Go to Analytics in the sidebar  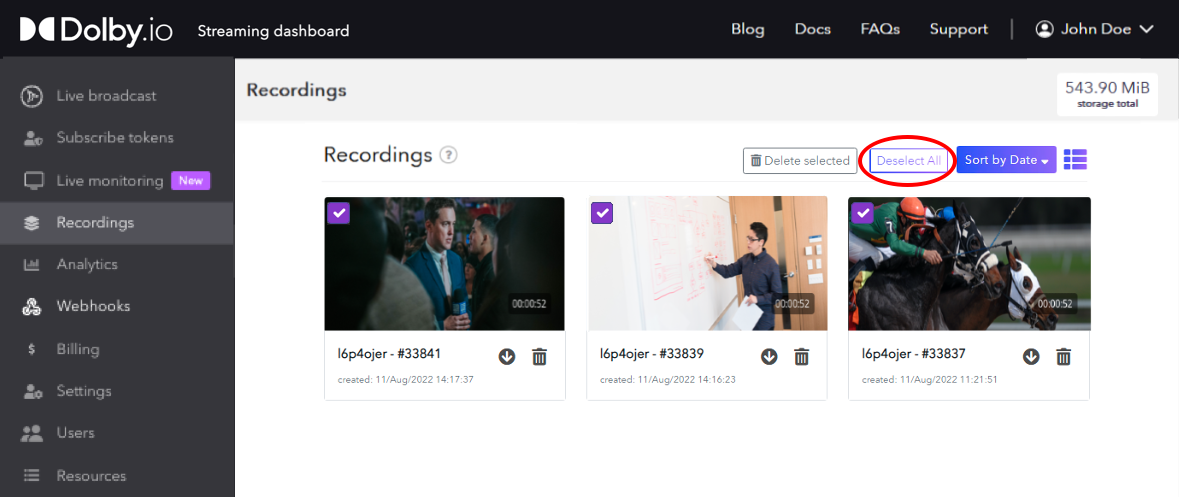(87, 264)
